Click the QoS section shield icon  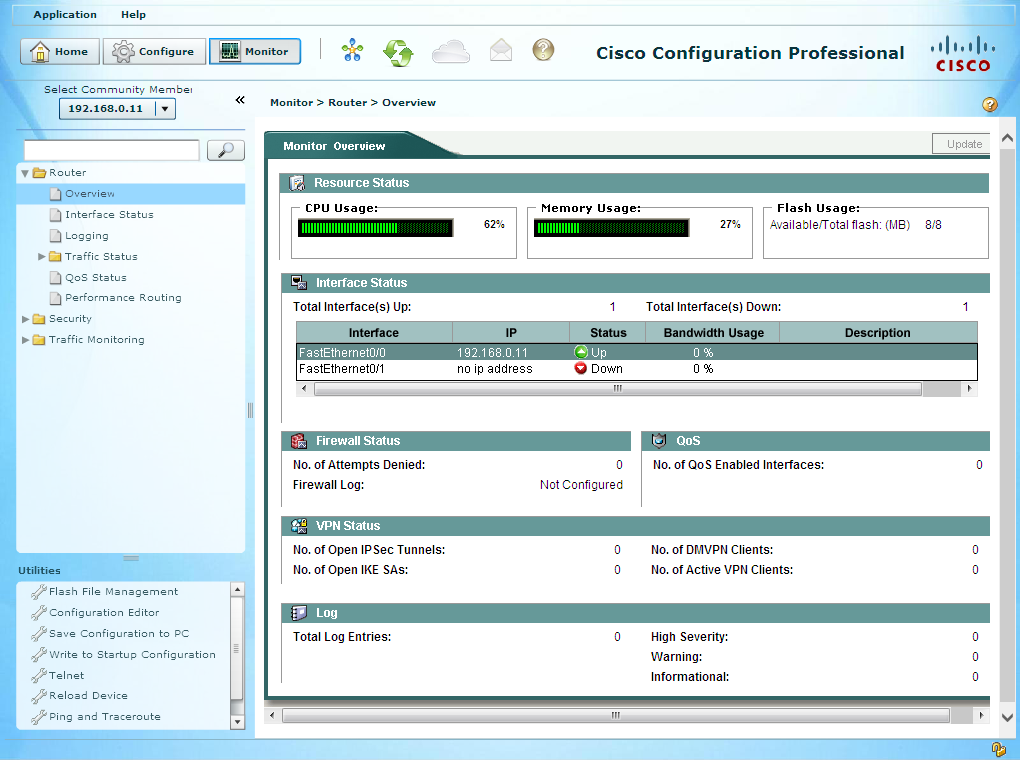pos(659,441)
